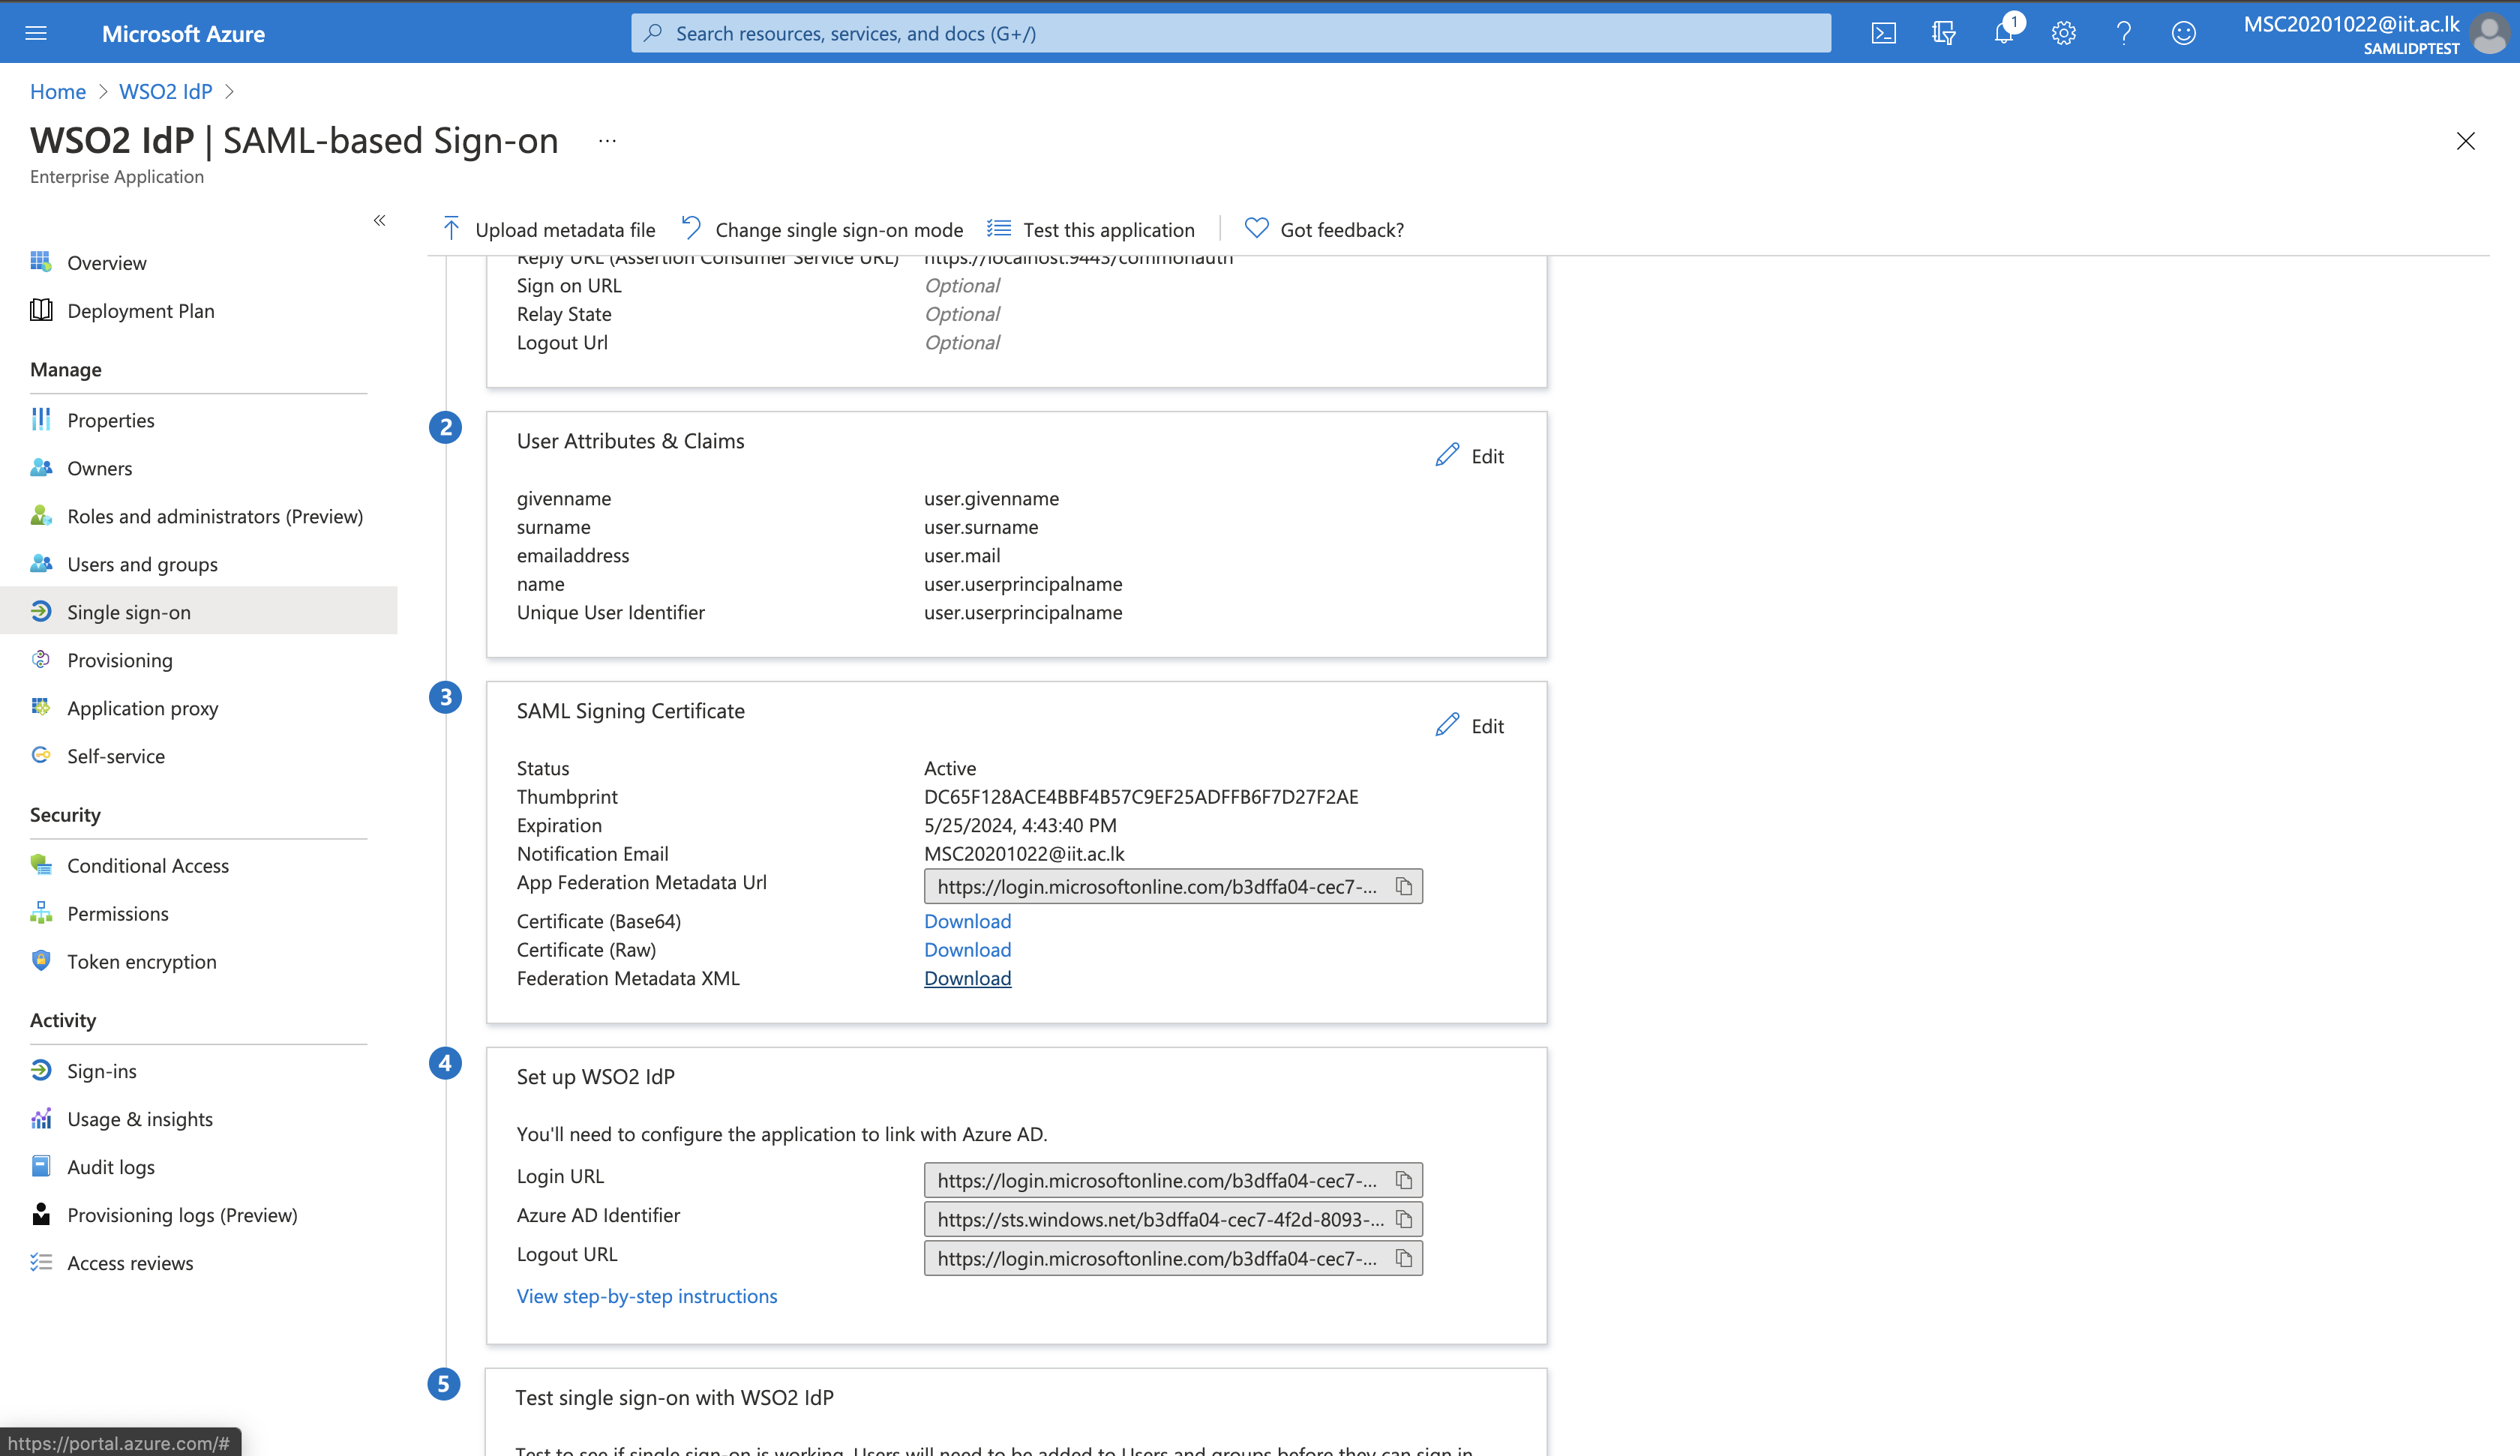
Task: Select Single sign-on menu item
Action: pos(199,612)
